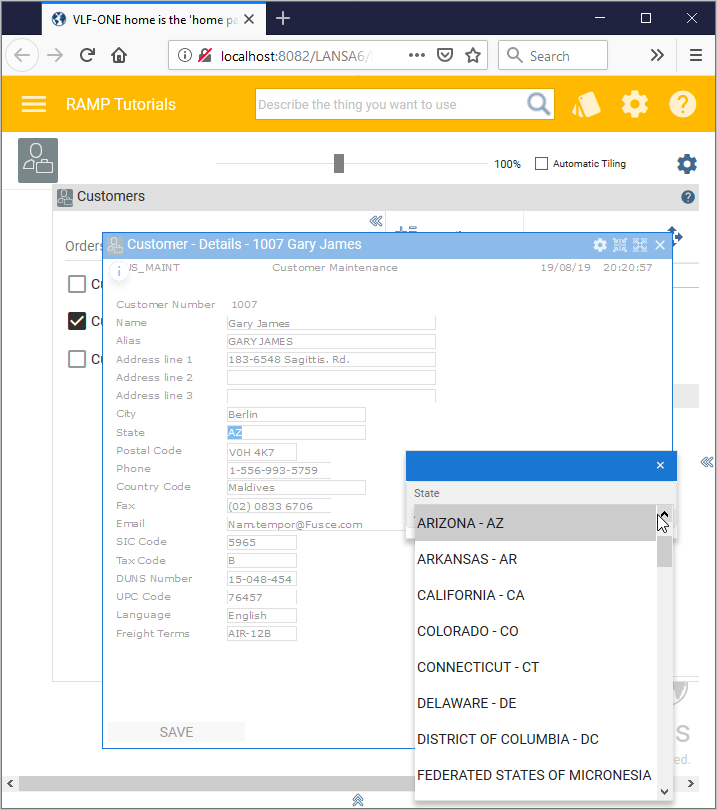
Task: Close the State selection popup
Action: tap(660, 465)
